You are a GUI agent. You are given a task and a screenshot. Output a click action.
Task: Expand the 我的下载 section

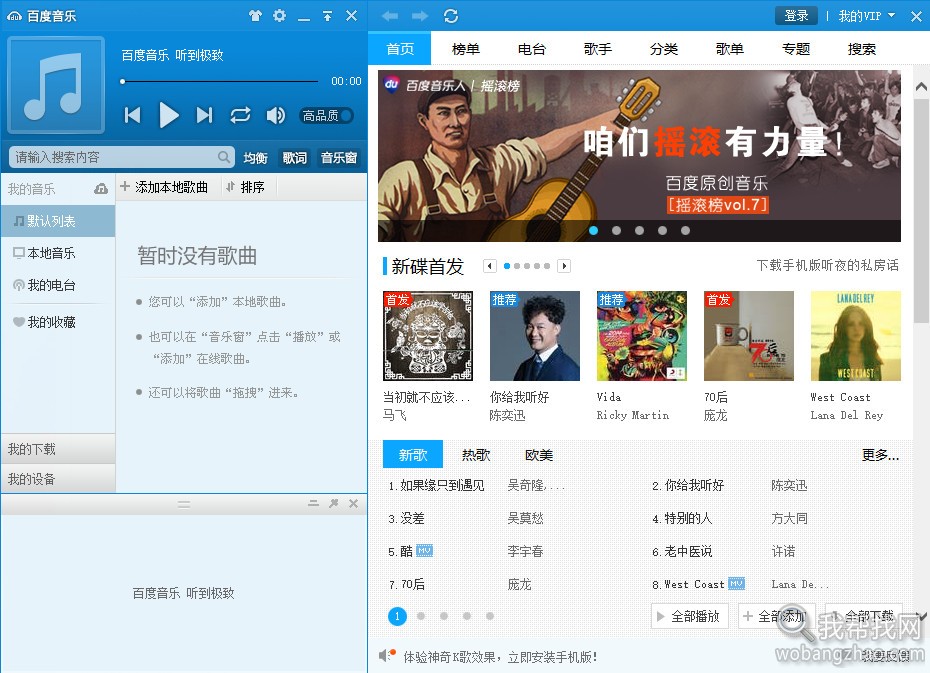tap(58, 449)
